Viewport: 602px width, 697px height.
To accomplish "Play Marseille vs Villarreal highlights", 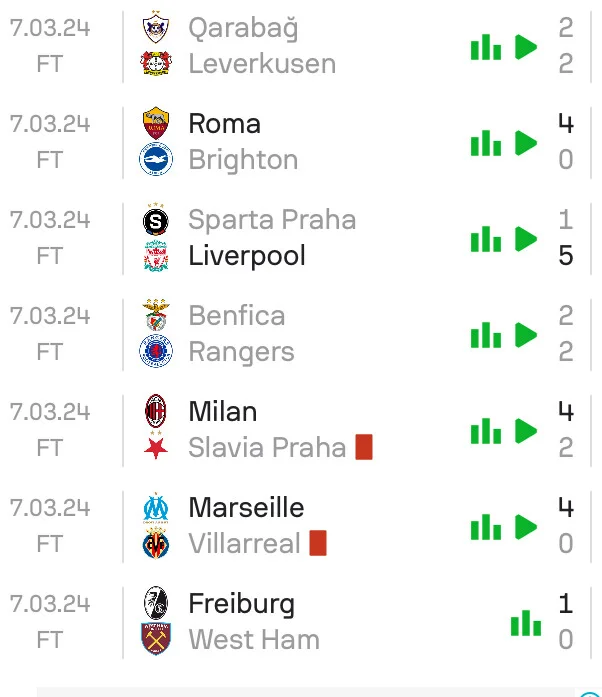I will coord(526,527).
